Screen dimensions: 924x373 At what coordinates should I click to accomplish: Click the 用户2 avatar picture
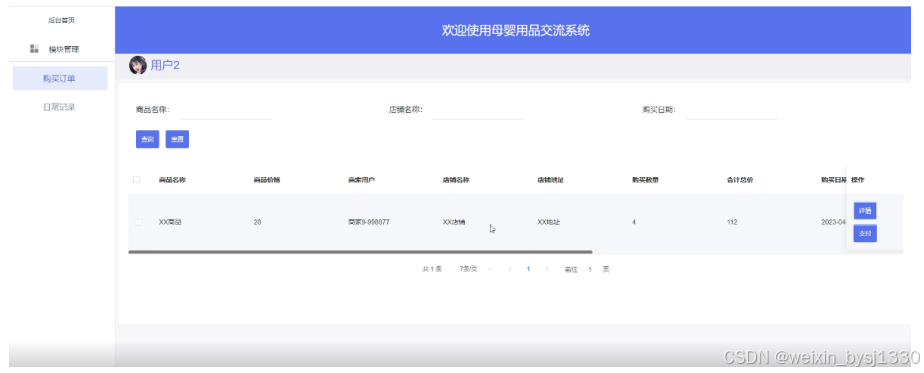tap(138, 65)
